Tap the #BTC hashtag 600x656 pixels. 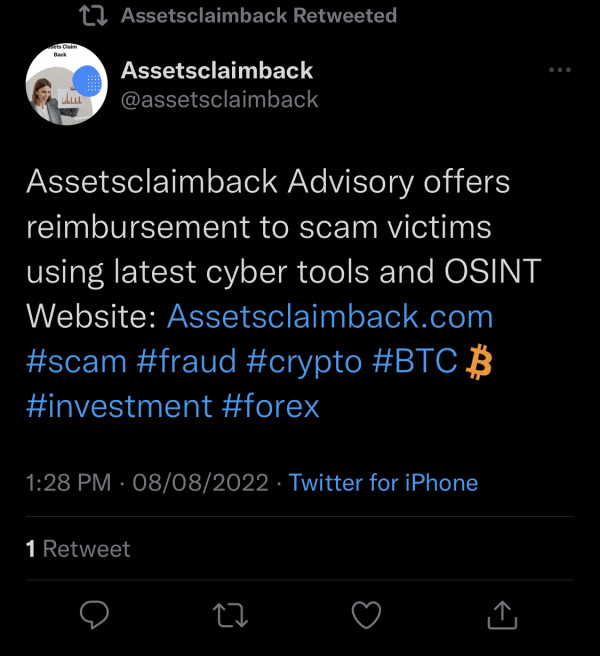[x=415, y=361]
